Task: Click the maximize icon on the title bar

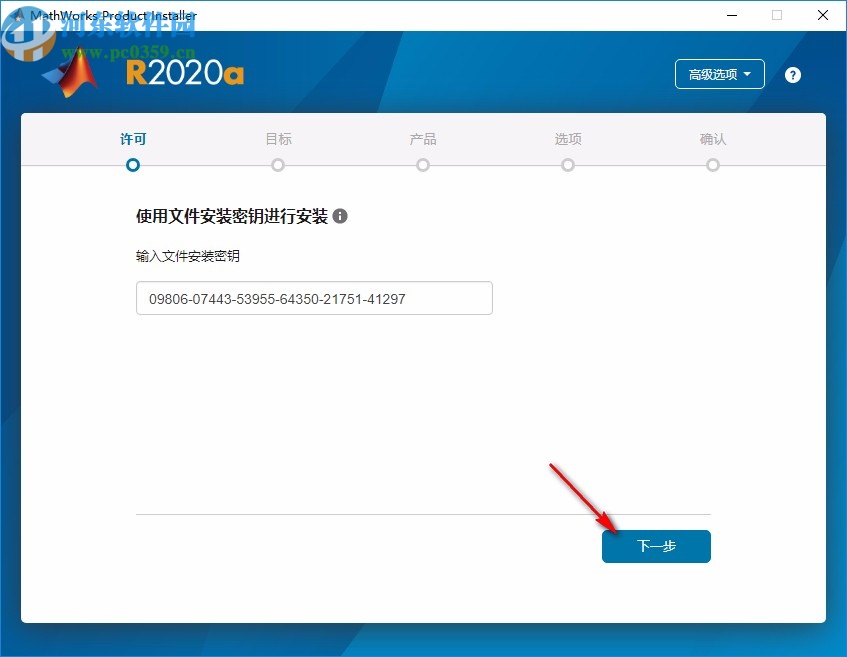Action: pos(777,15)
